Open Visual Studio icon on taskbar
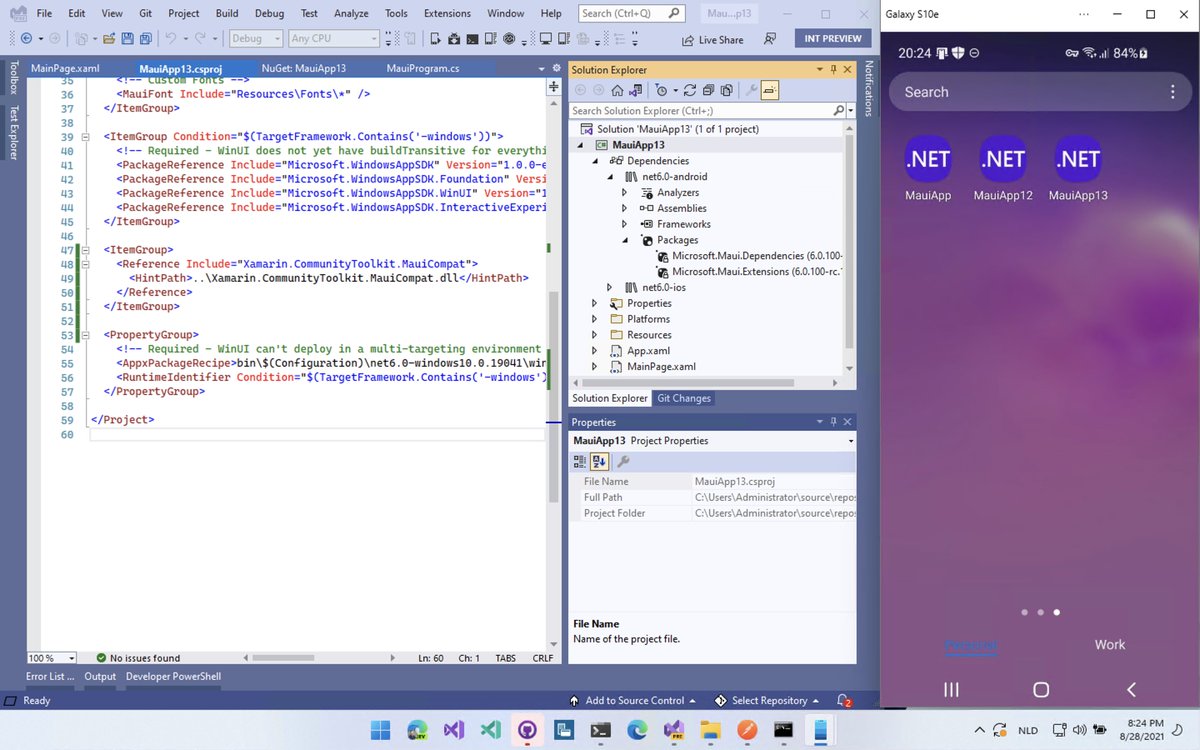Viewport: 1200px width, 750px height. point(453,730)
